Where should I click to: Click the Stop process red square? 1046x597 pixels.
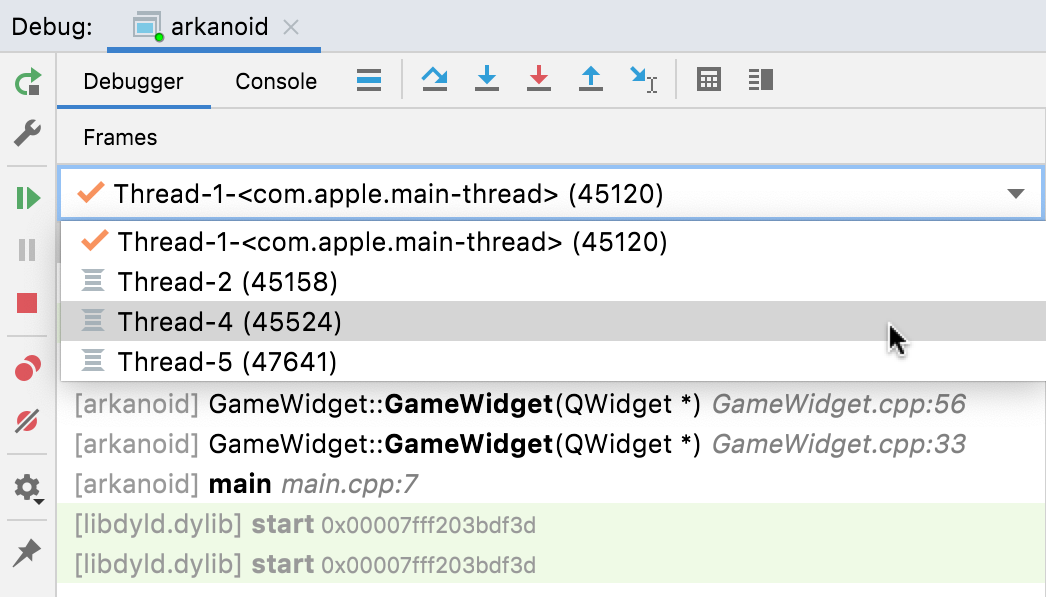[x=25, y=303]
